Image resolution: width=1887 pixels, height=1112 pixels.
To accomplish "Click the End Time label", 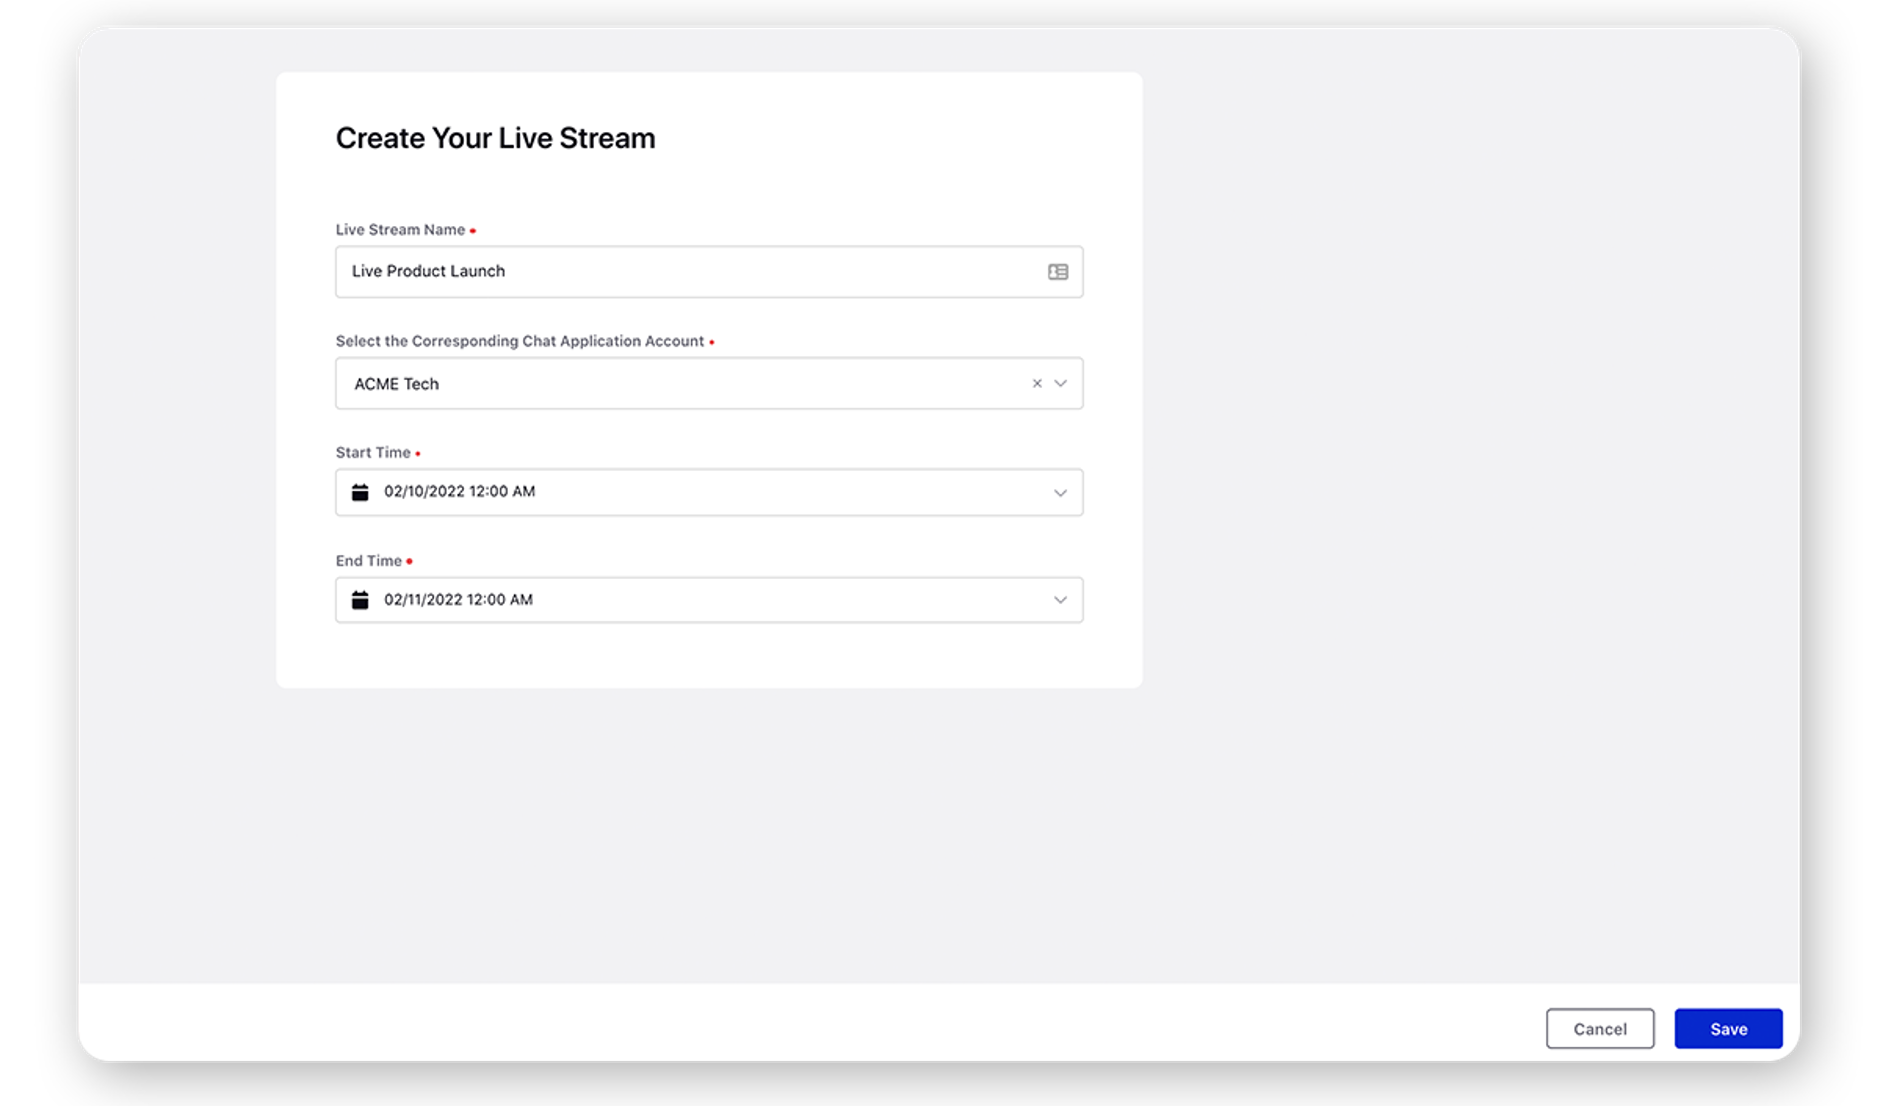I will pyautogui.click(x=369, y=561).
